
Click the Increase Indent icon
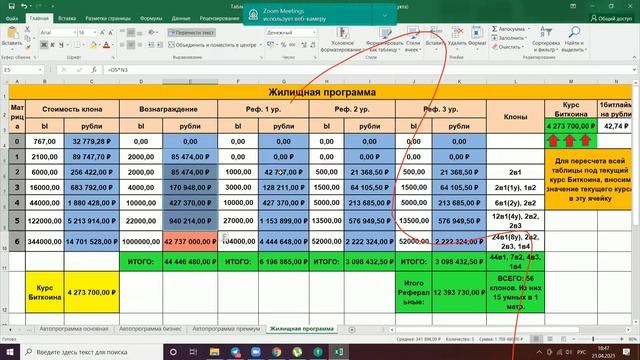coord(160,45)
